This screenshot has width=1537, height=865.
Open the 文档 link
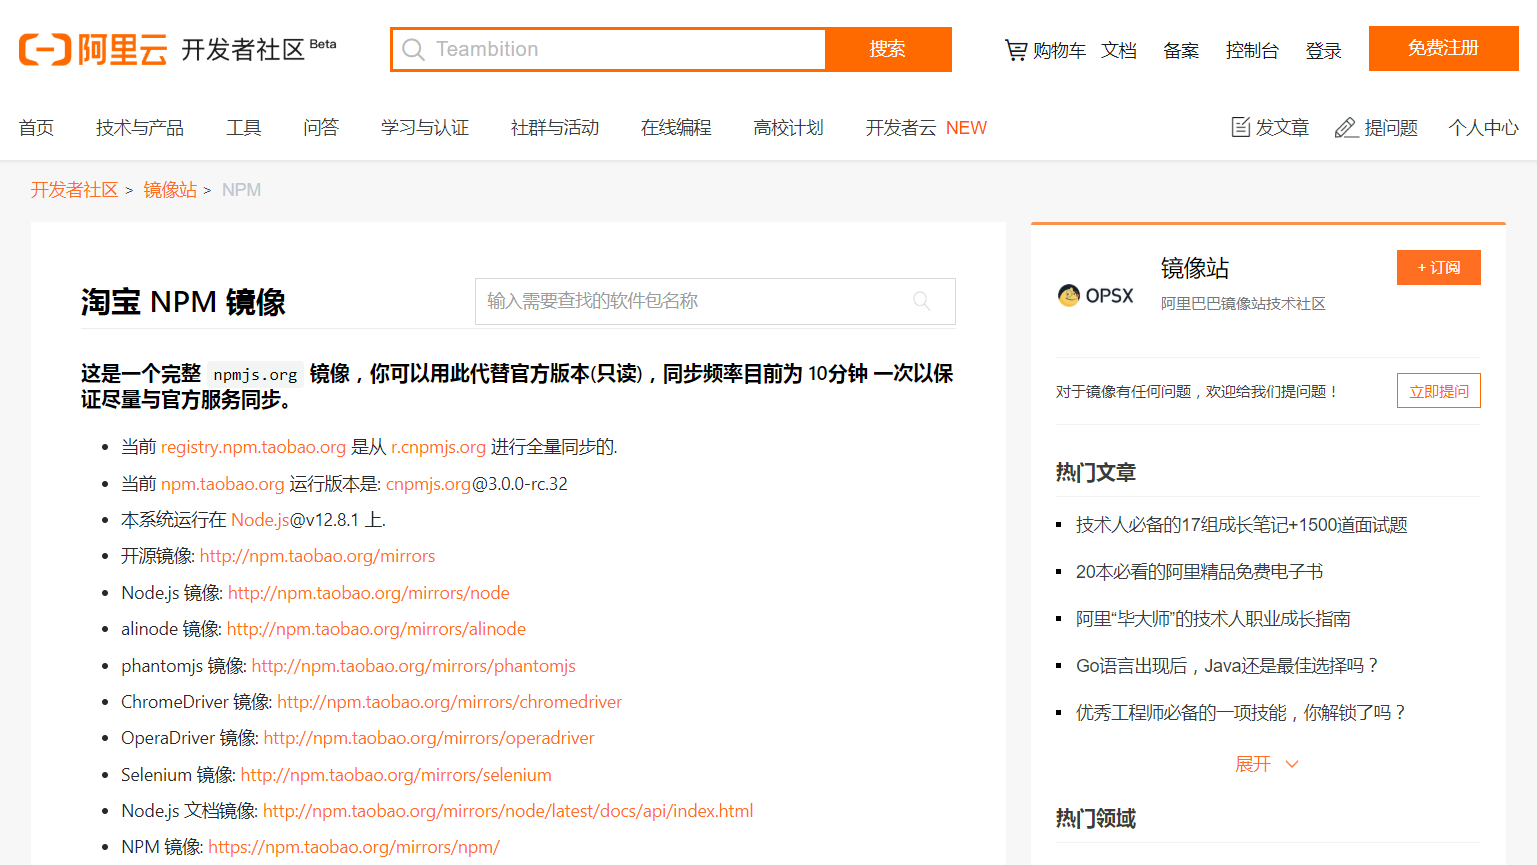[1119, 51]
